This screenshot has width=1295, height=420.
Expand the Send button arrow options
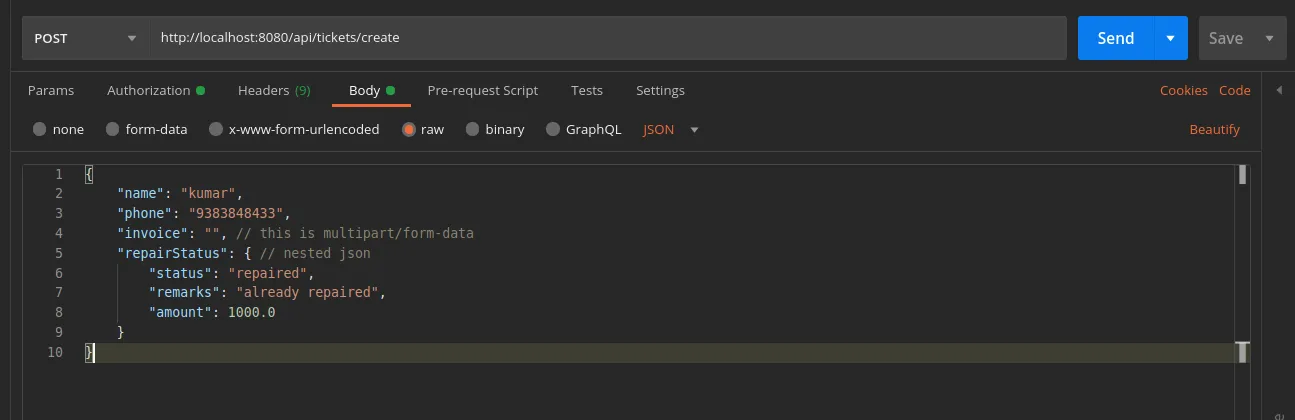pyautogui.click(x=1170, y=38)
